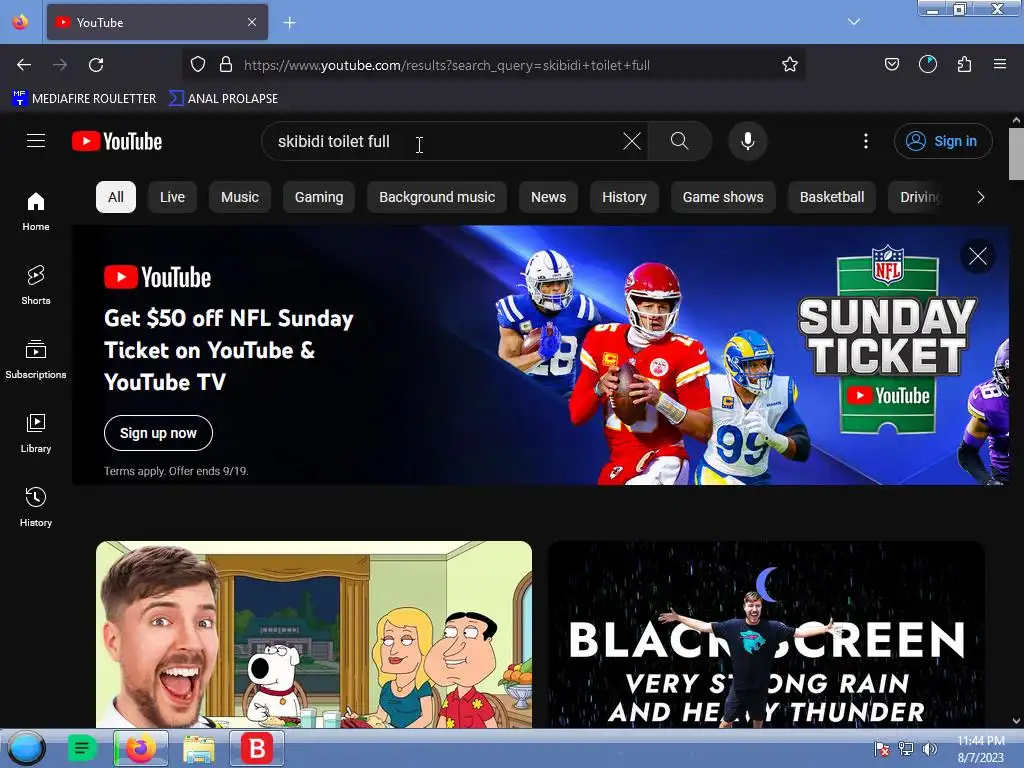This screenshot has height=768, width=1024.
Task: Click the circular Firefox account toolbar icon
Action: pos(928,64)
